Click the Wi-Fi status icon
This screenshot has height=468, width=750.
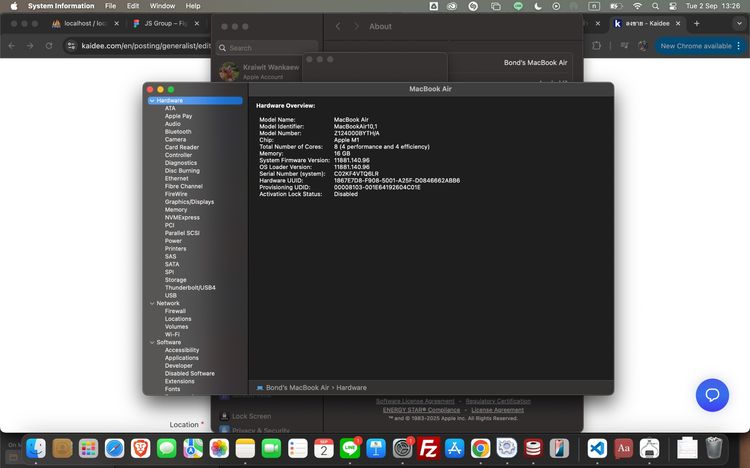637,6
